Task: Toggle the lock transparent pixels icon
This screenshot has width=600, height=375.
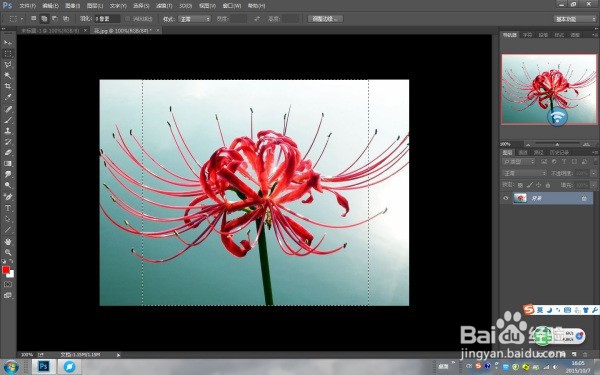Action: pos(520,185)
